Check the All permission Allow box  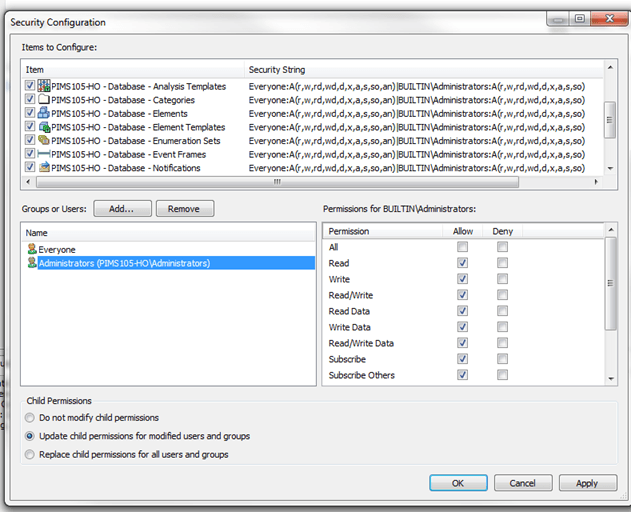[x=462, y=247]
